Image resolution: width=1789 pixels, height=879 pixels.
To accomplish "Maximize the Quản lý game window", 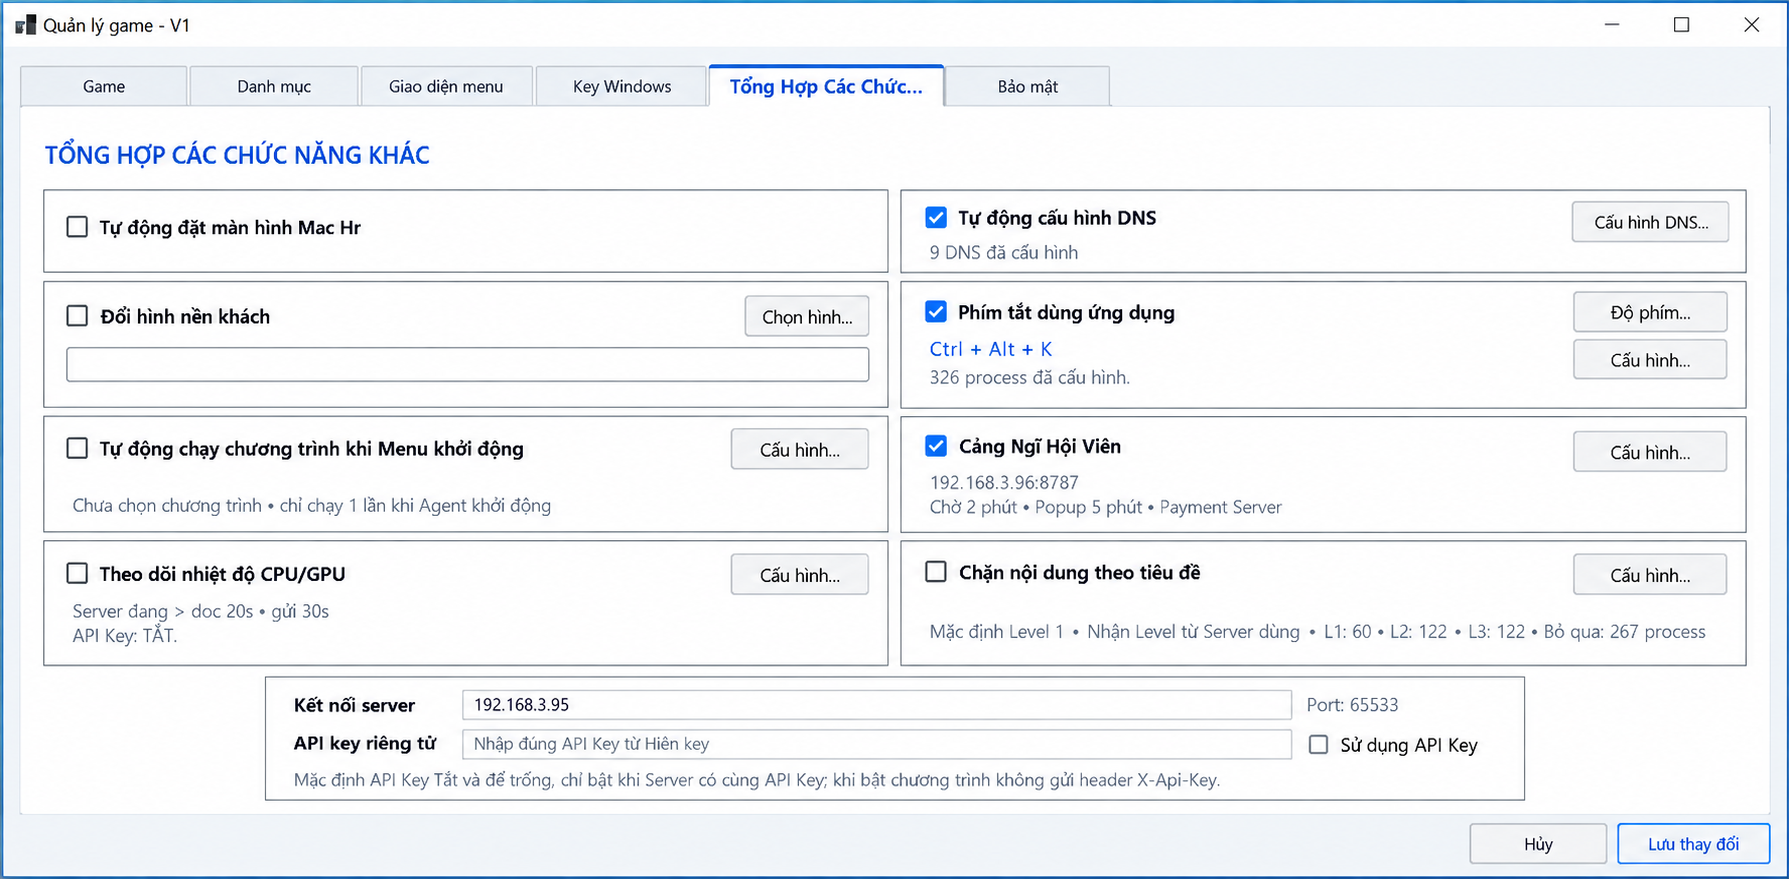I will 1682,25.
